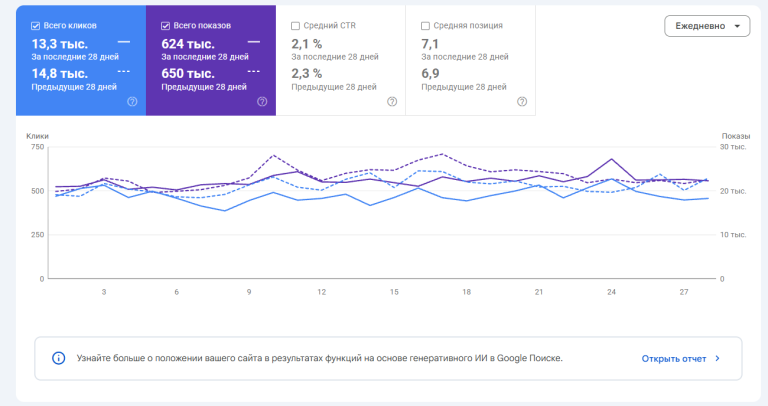Click the dashed line legend beside '650 тыс.'
The image size is (768, 406).
[x=254, y=72]
